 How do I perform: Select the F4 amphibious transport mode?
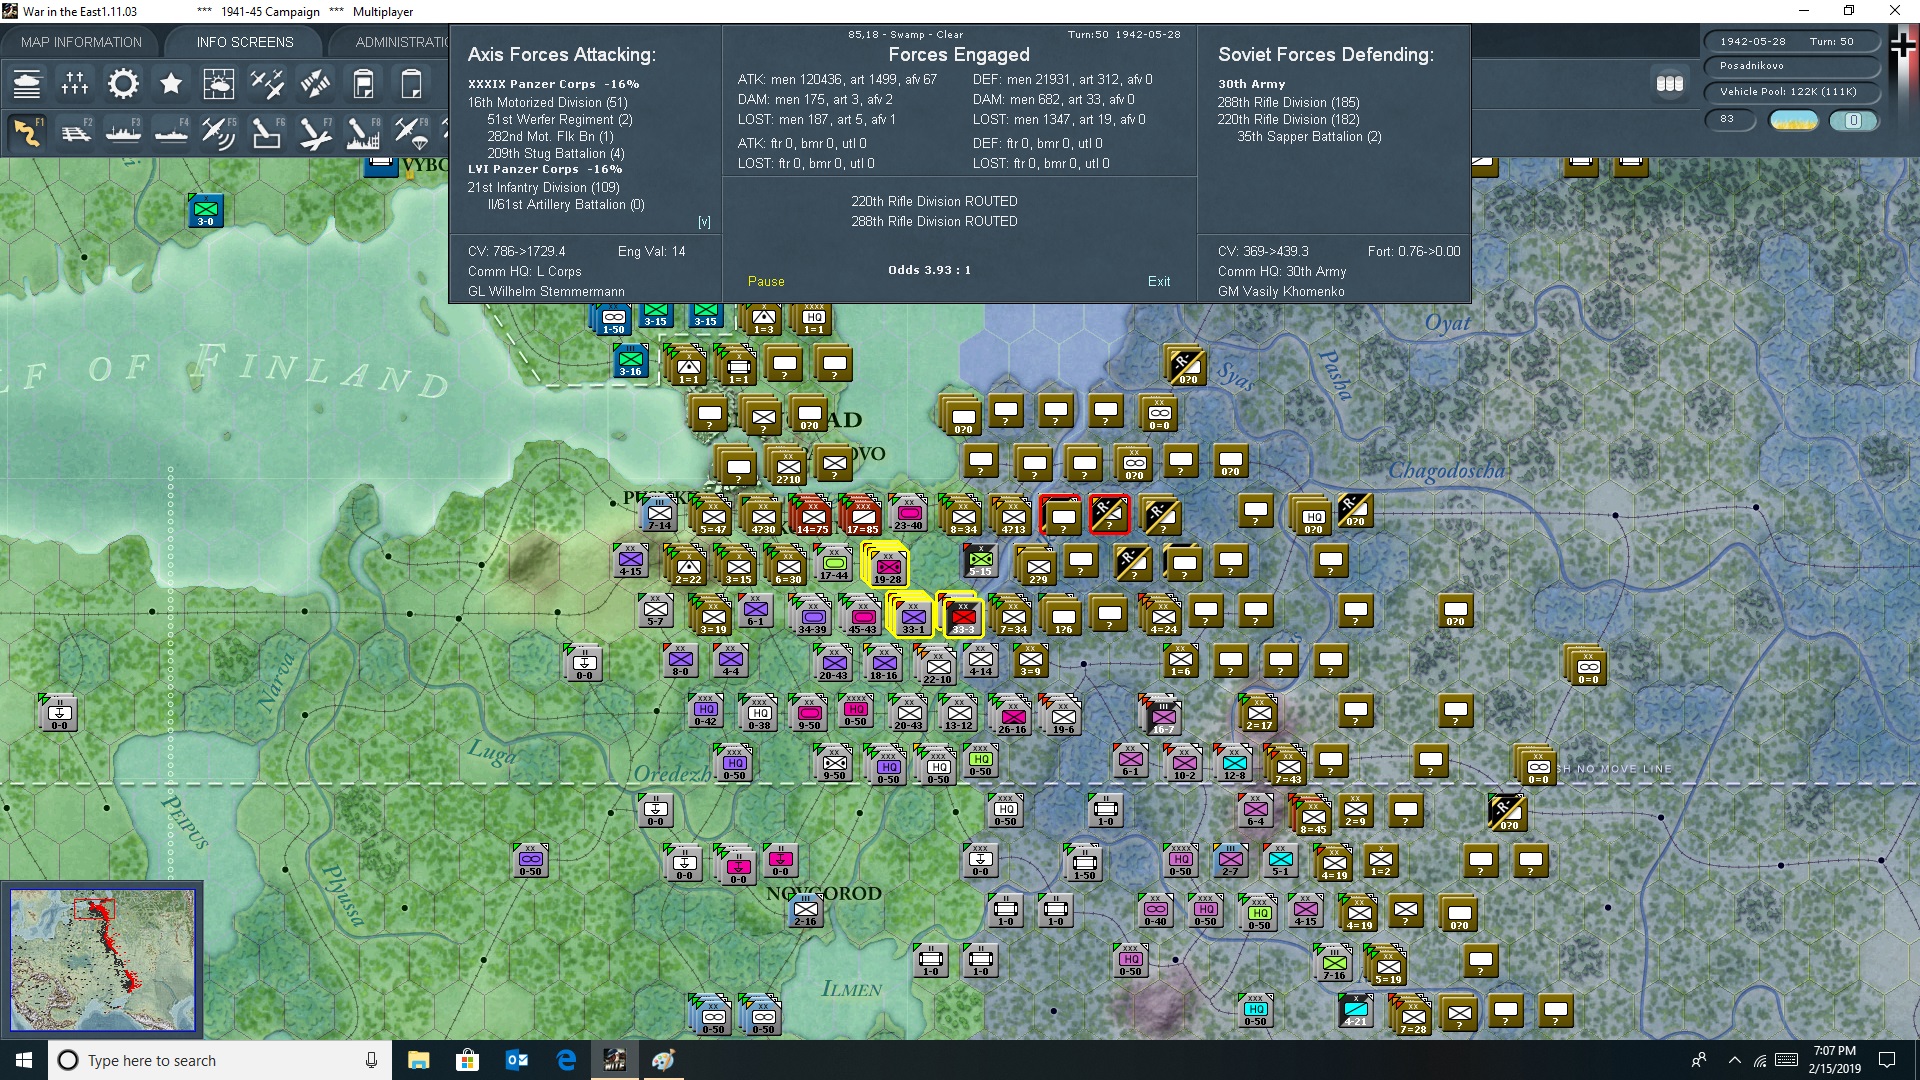pos(171,132)
